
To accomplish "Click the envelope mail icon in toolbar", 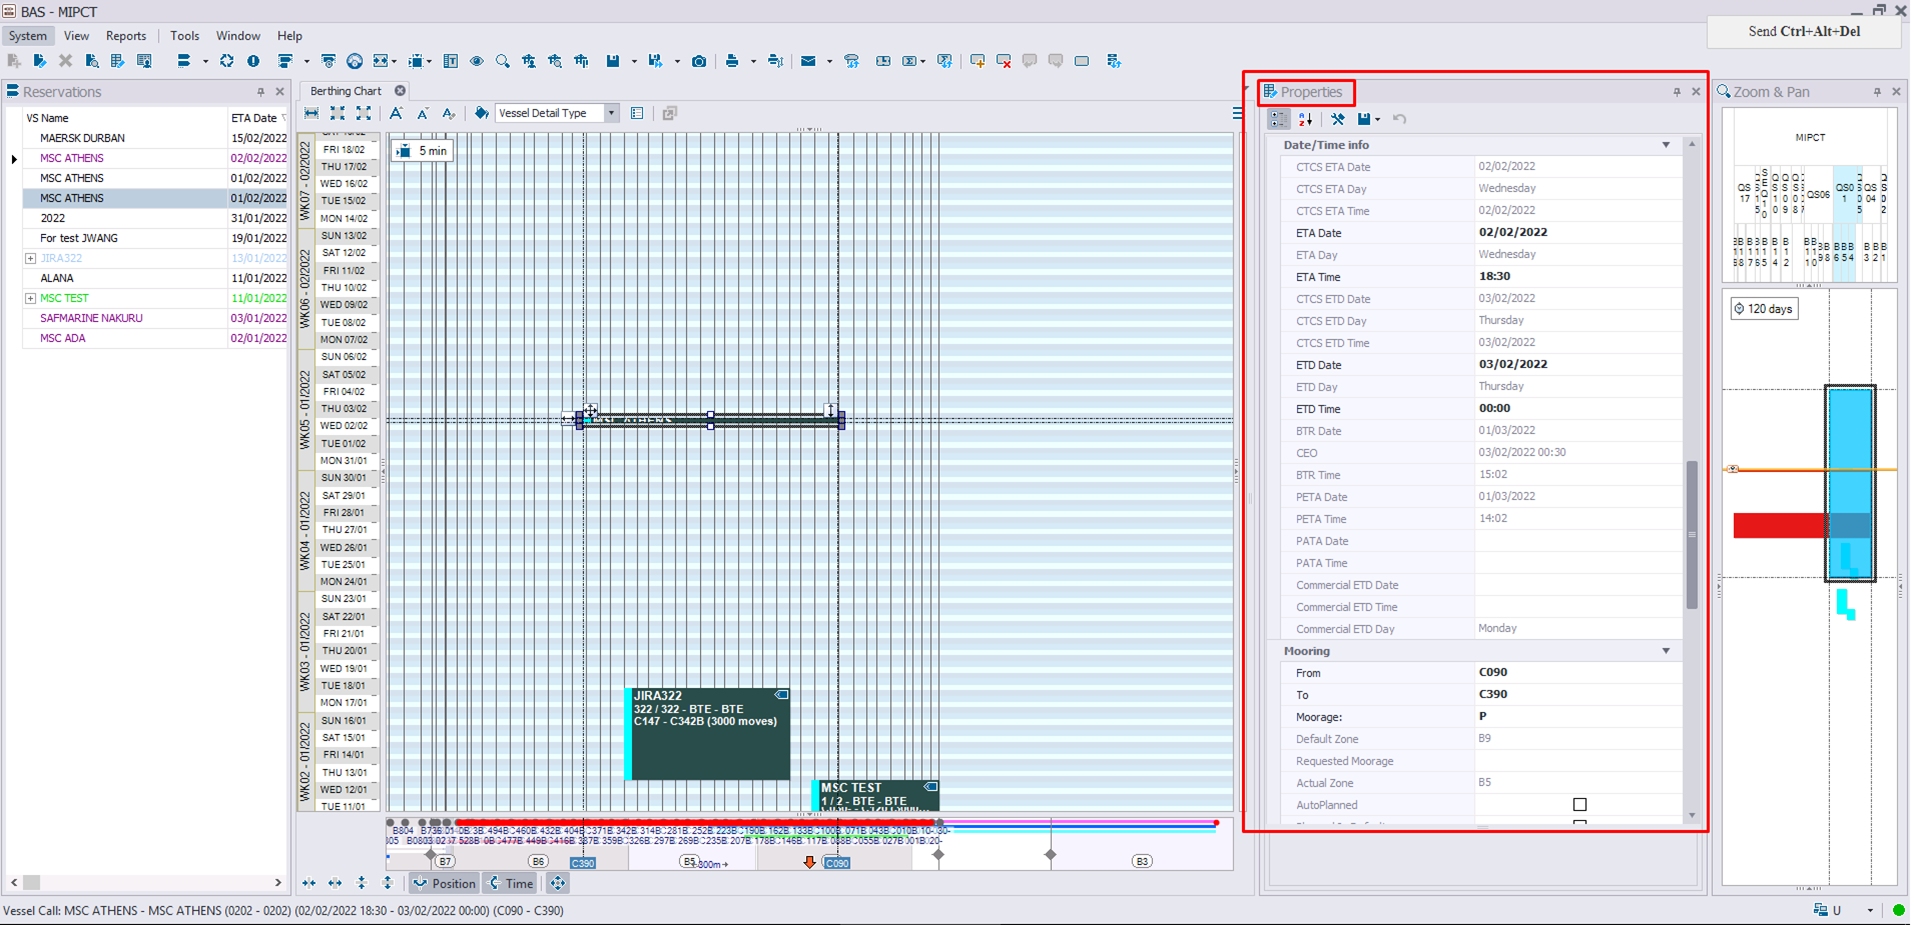I will click(x=808, y=61).
